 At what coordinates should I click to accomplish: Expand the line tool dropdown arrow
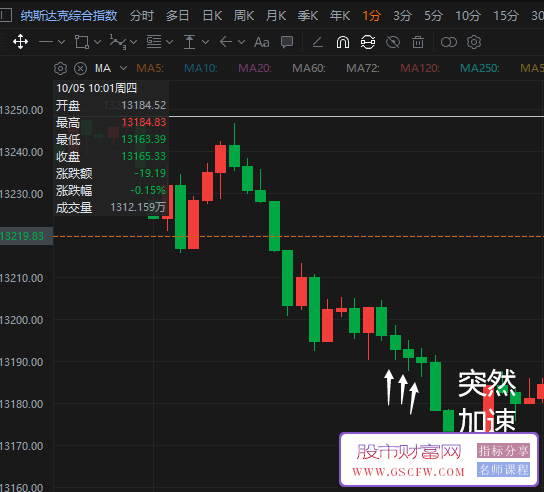pos(62,42)
